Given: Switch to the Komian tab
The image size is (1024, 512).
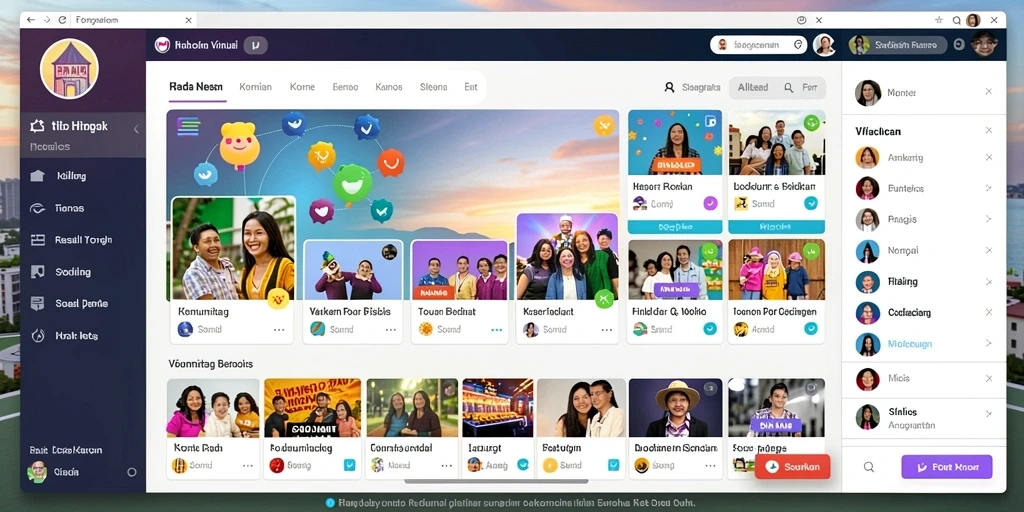Looking at the screenshot, I should [255, 87].
